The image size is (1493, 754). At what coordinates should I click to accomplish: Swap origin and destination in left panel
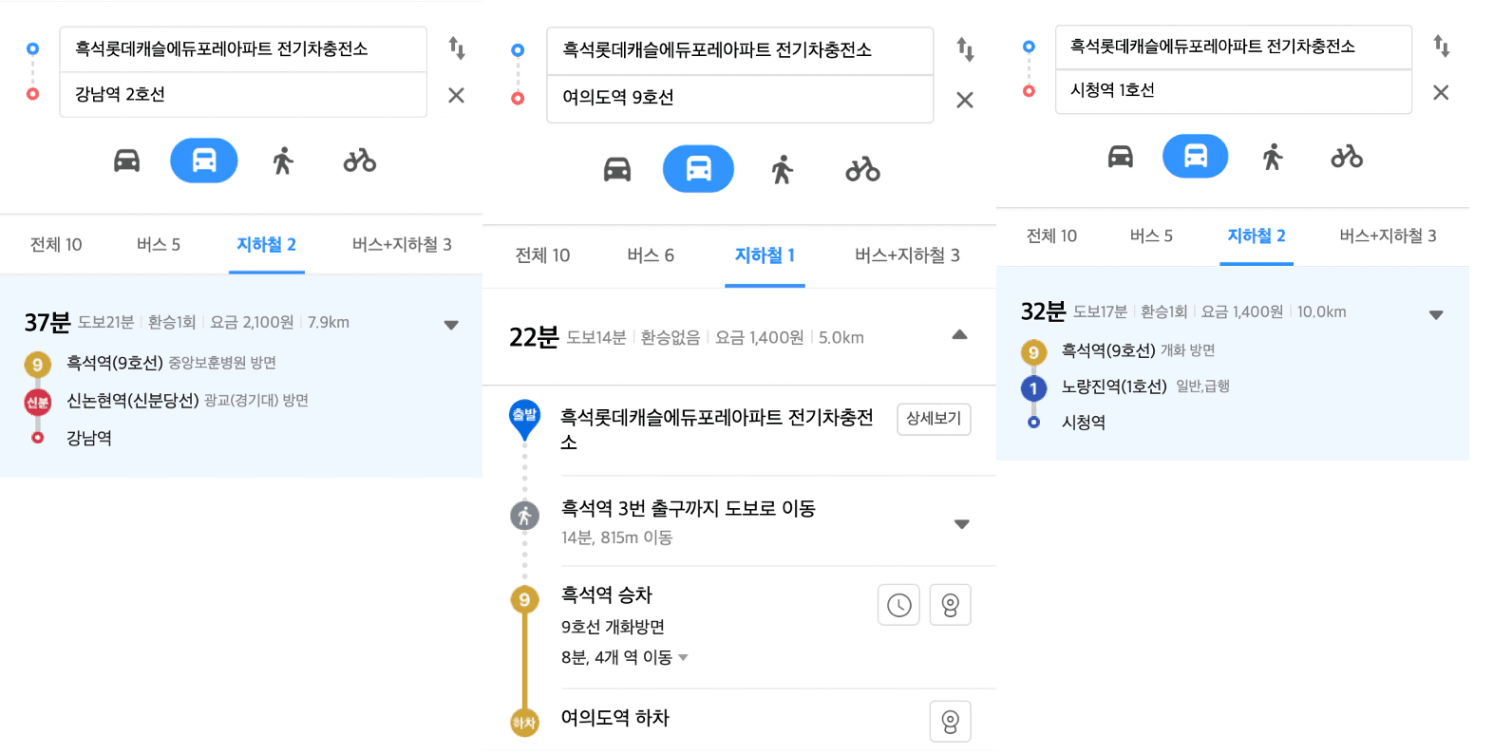(x=456, y=47)
